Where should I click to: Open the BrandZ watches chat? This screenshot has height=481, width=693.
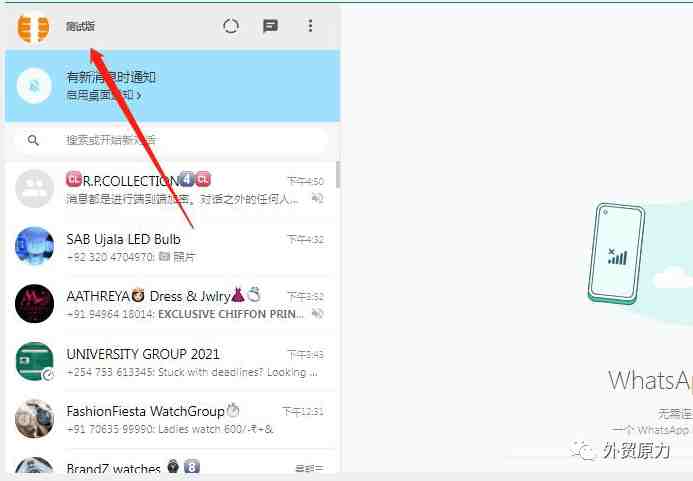pos(171,462)
